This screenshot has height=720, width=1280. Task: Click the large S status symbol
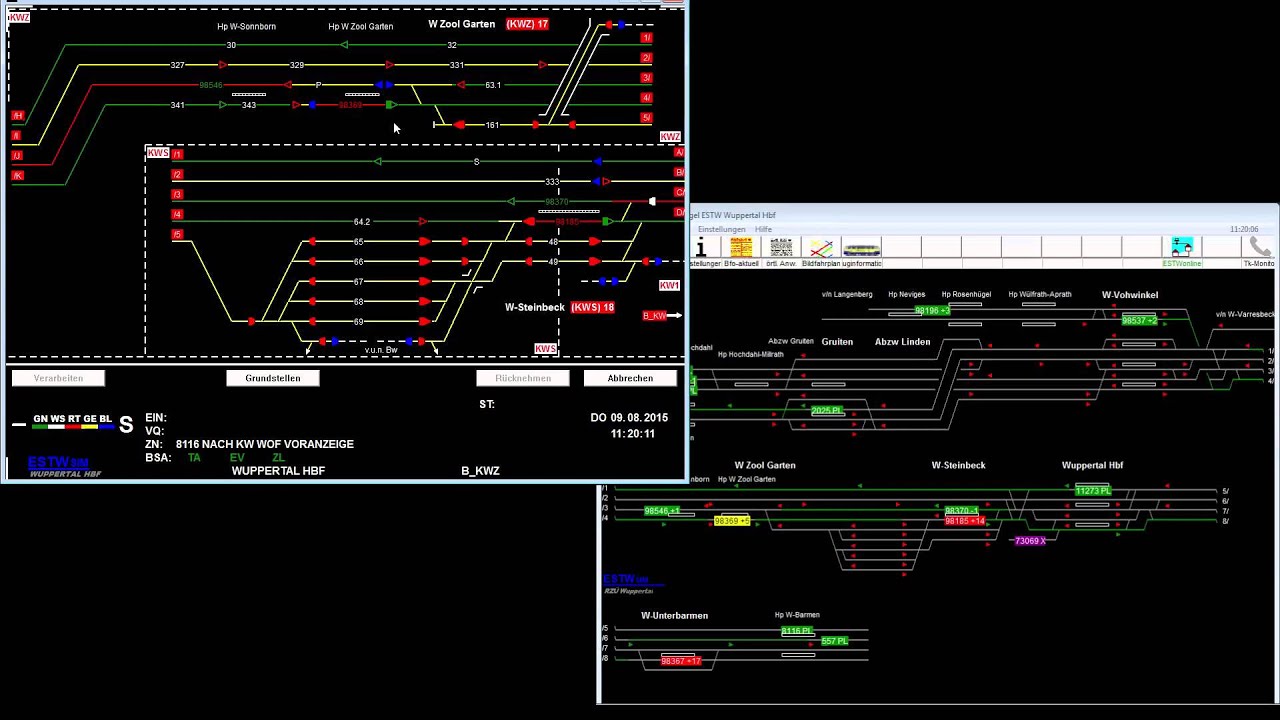126,424
